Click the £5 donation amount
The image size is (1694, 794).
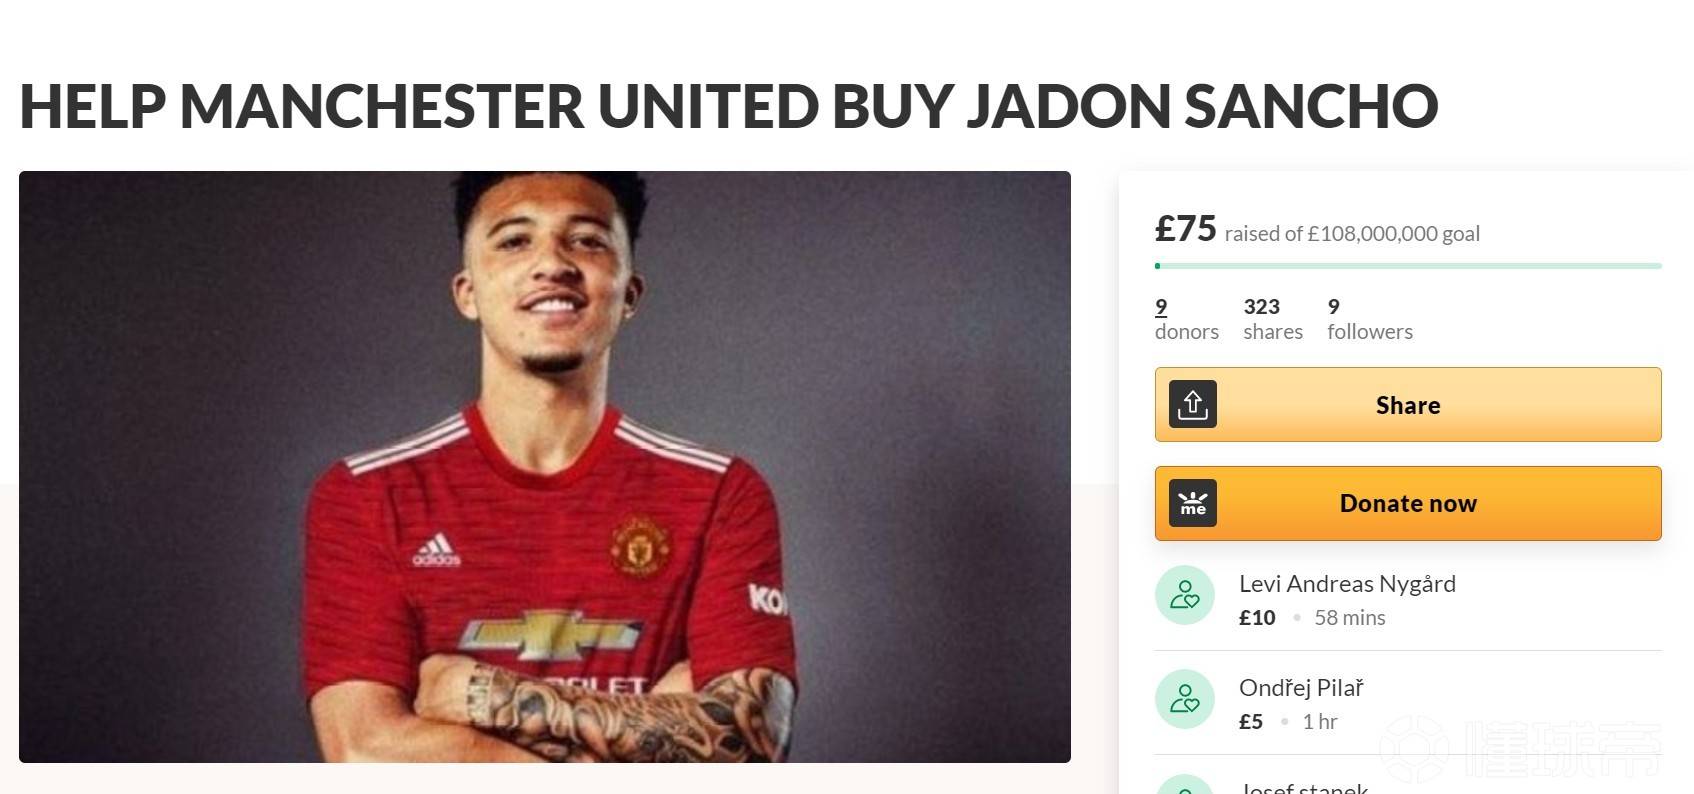tap(1251, 722)
